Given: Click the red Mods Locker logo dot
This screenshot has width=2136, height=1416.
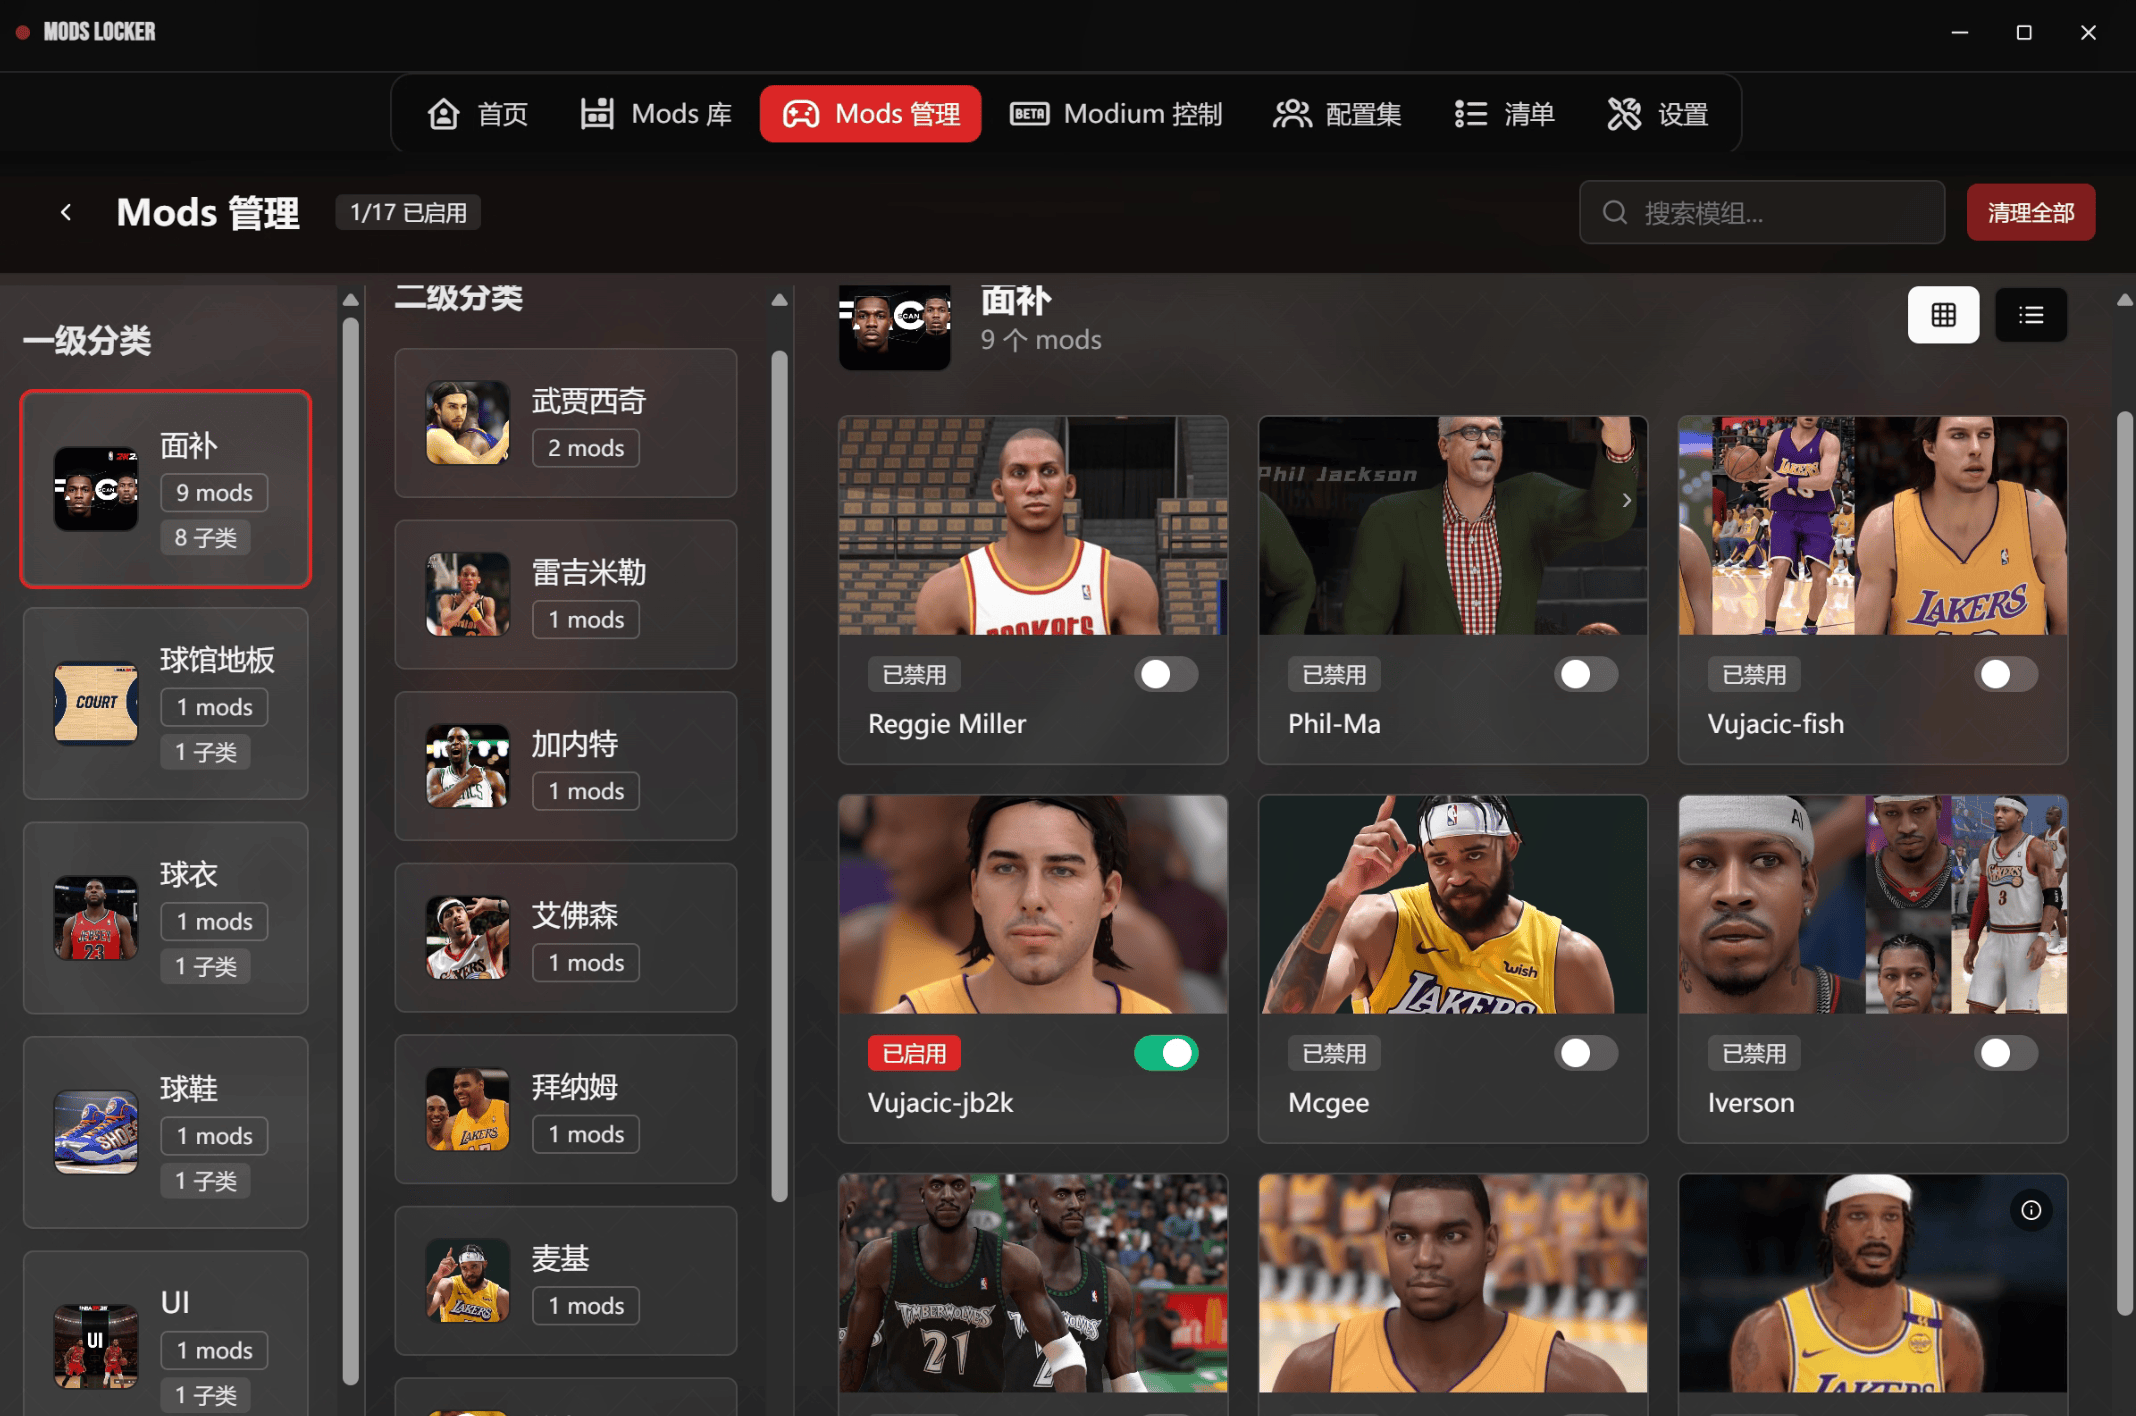Looking at the screenshot, I should point(22,32).
